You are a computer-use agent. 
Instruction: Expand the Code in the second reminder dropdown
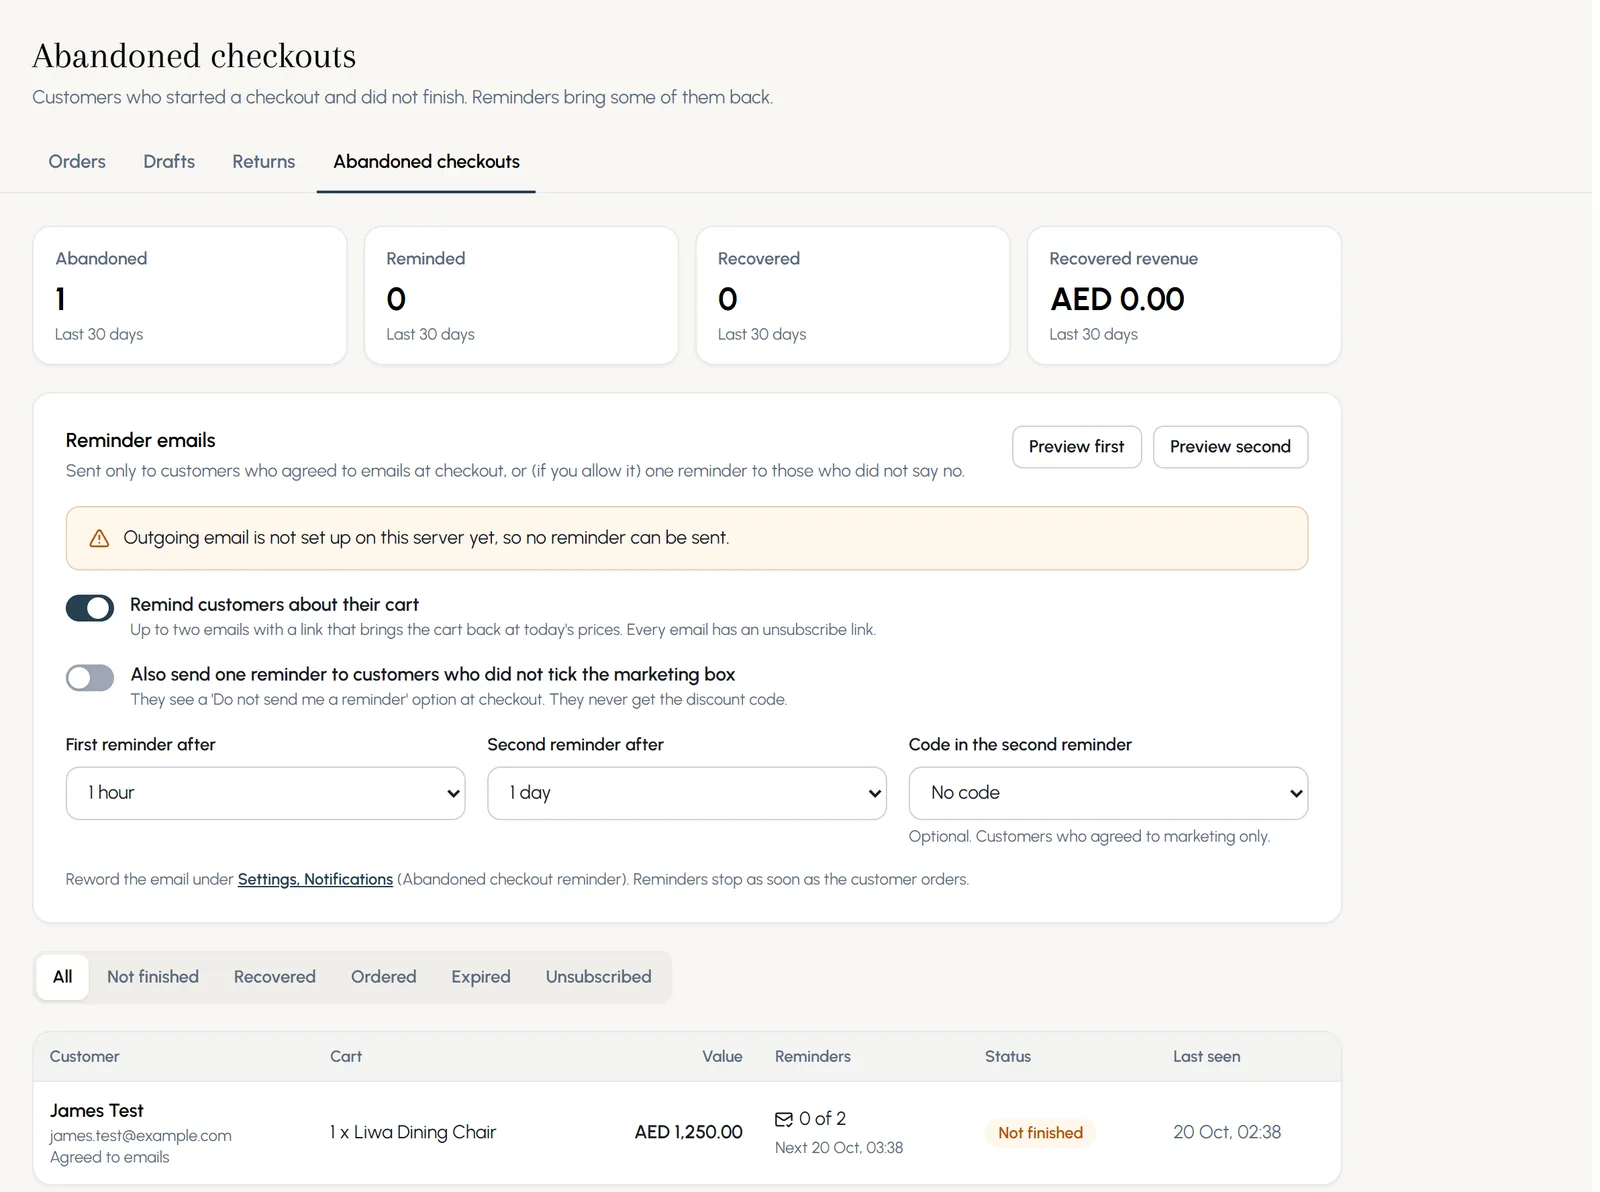[1108, 793]
